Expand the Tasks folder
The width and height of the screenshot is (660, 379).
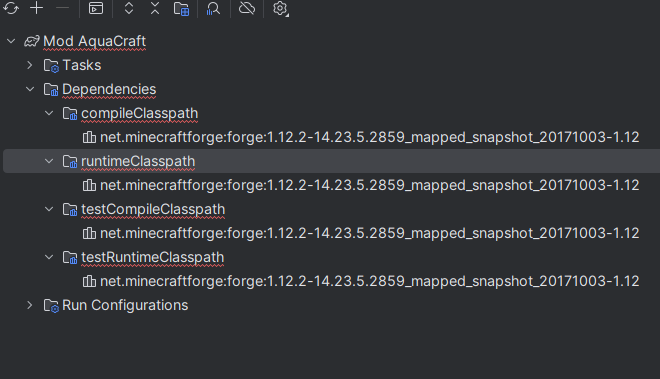tap(29, 65)
